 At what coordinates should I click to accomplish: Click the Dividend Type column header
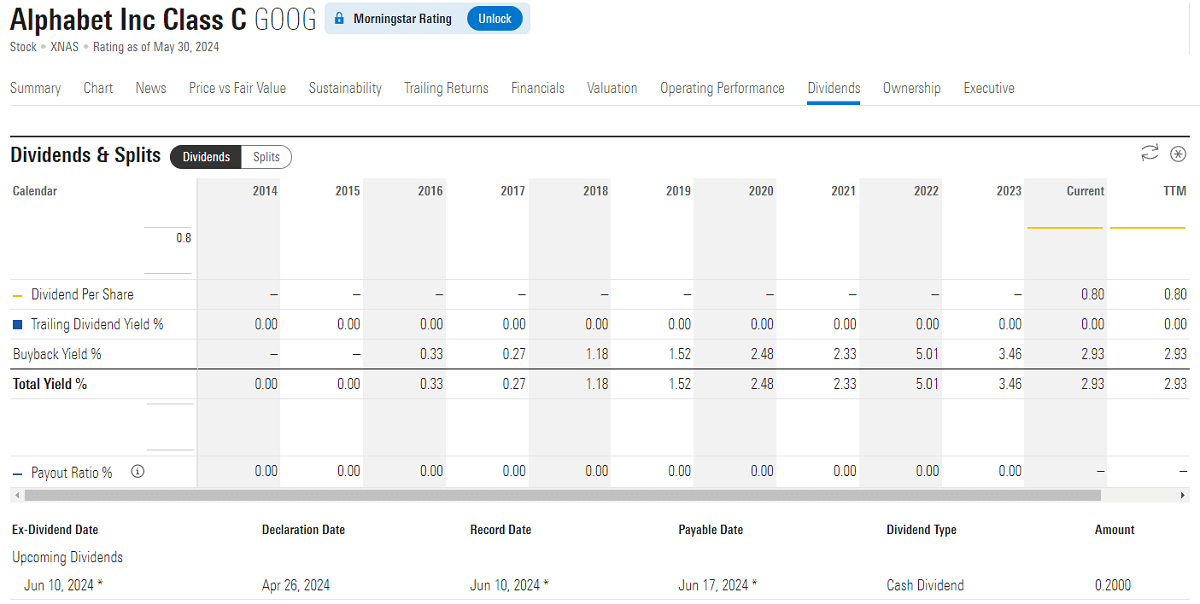922,530
